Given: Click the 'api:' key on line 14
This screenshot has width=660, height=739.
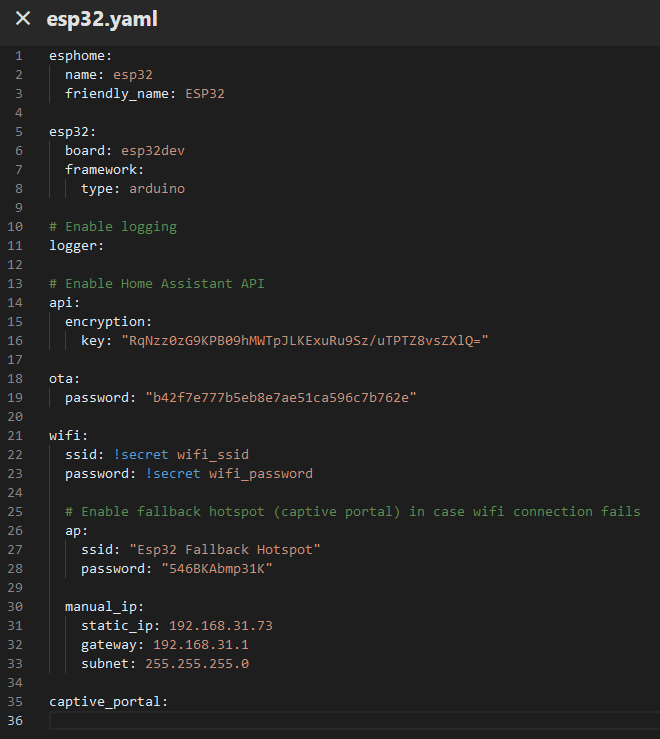Looking at the screenshot, I should tap(65, 303).
